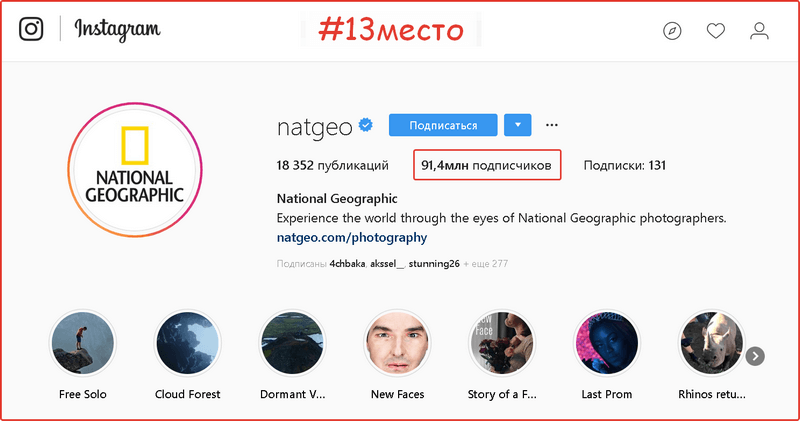Open the Dormant V... highlight
Screen dimensions: 800x421
(292, 343)
